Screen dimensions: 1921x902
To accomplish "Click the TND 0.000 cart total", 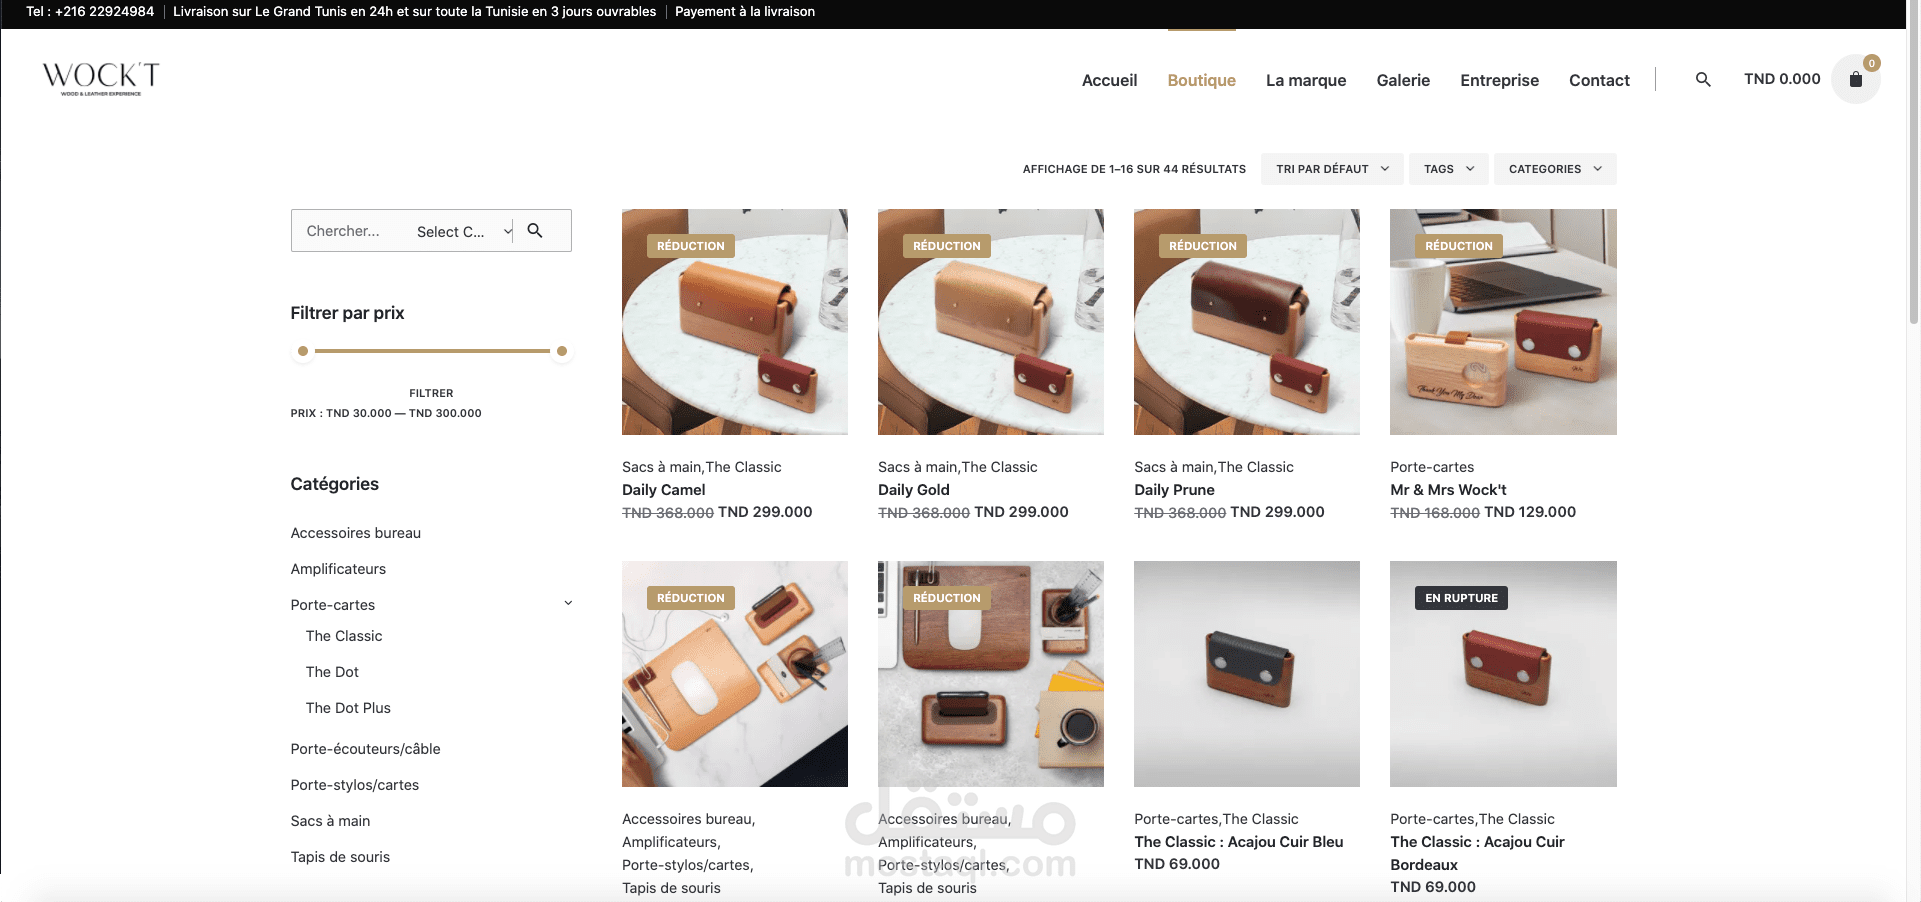I will (1782, 79).
